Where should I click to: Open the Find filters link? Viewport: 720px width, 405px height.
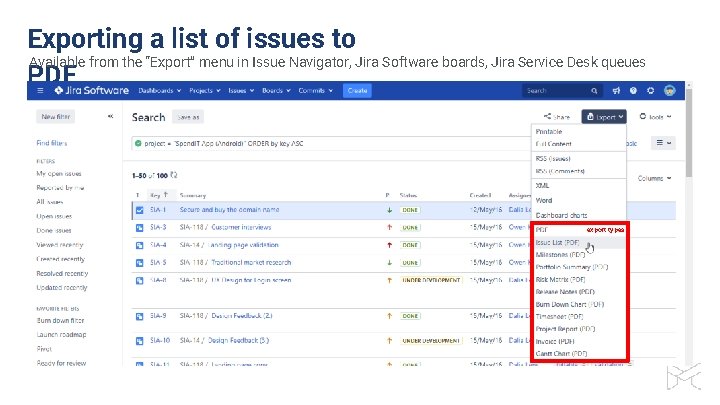coord(51,143)
